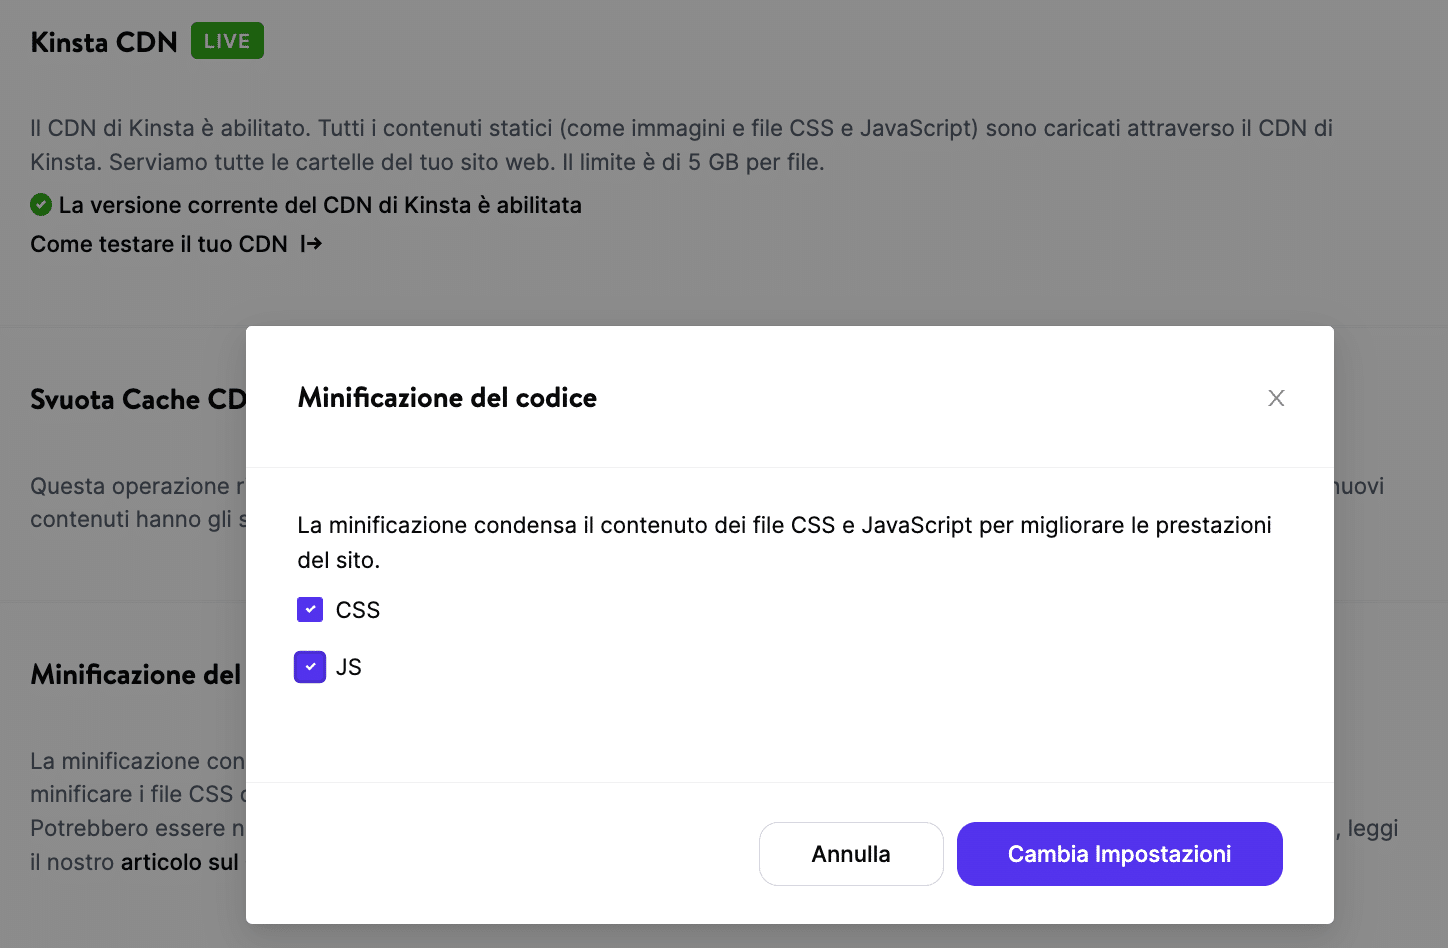Click the LIVE status badge
This screenshot has width=1448, height=948.
tap(226, 41)
